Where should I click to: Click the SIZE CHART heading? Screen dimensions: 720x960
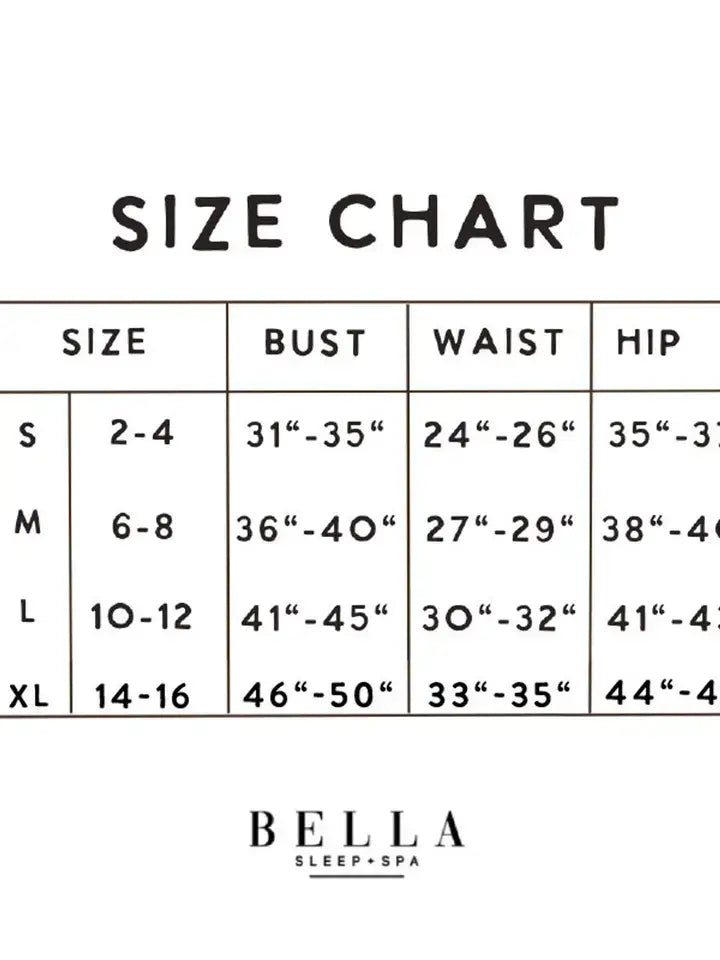[x=365, y=222]
